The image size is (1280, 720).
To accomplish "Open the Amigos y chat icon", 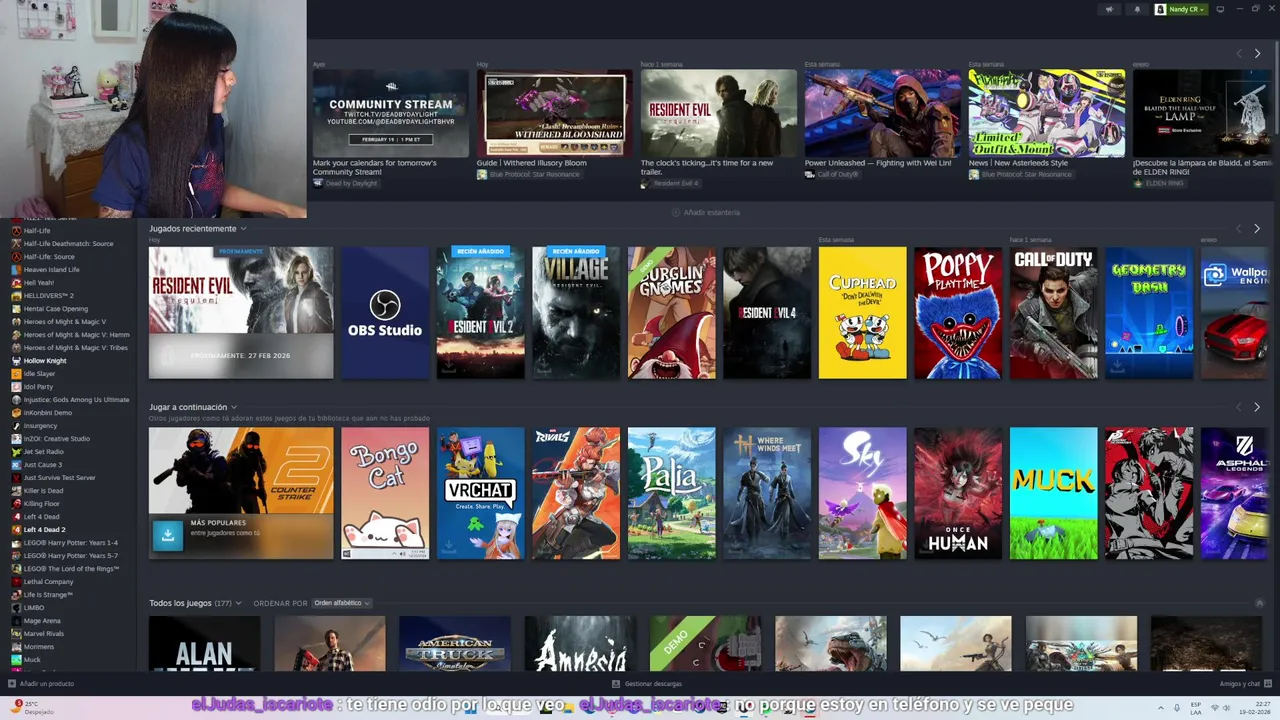I will [1267, 684].
